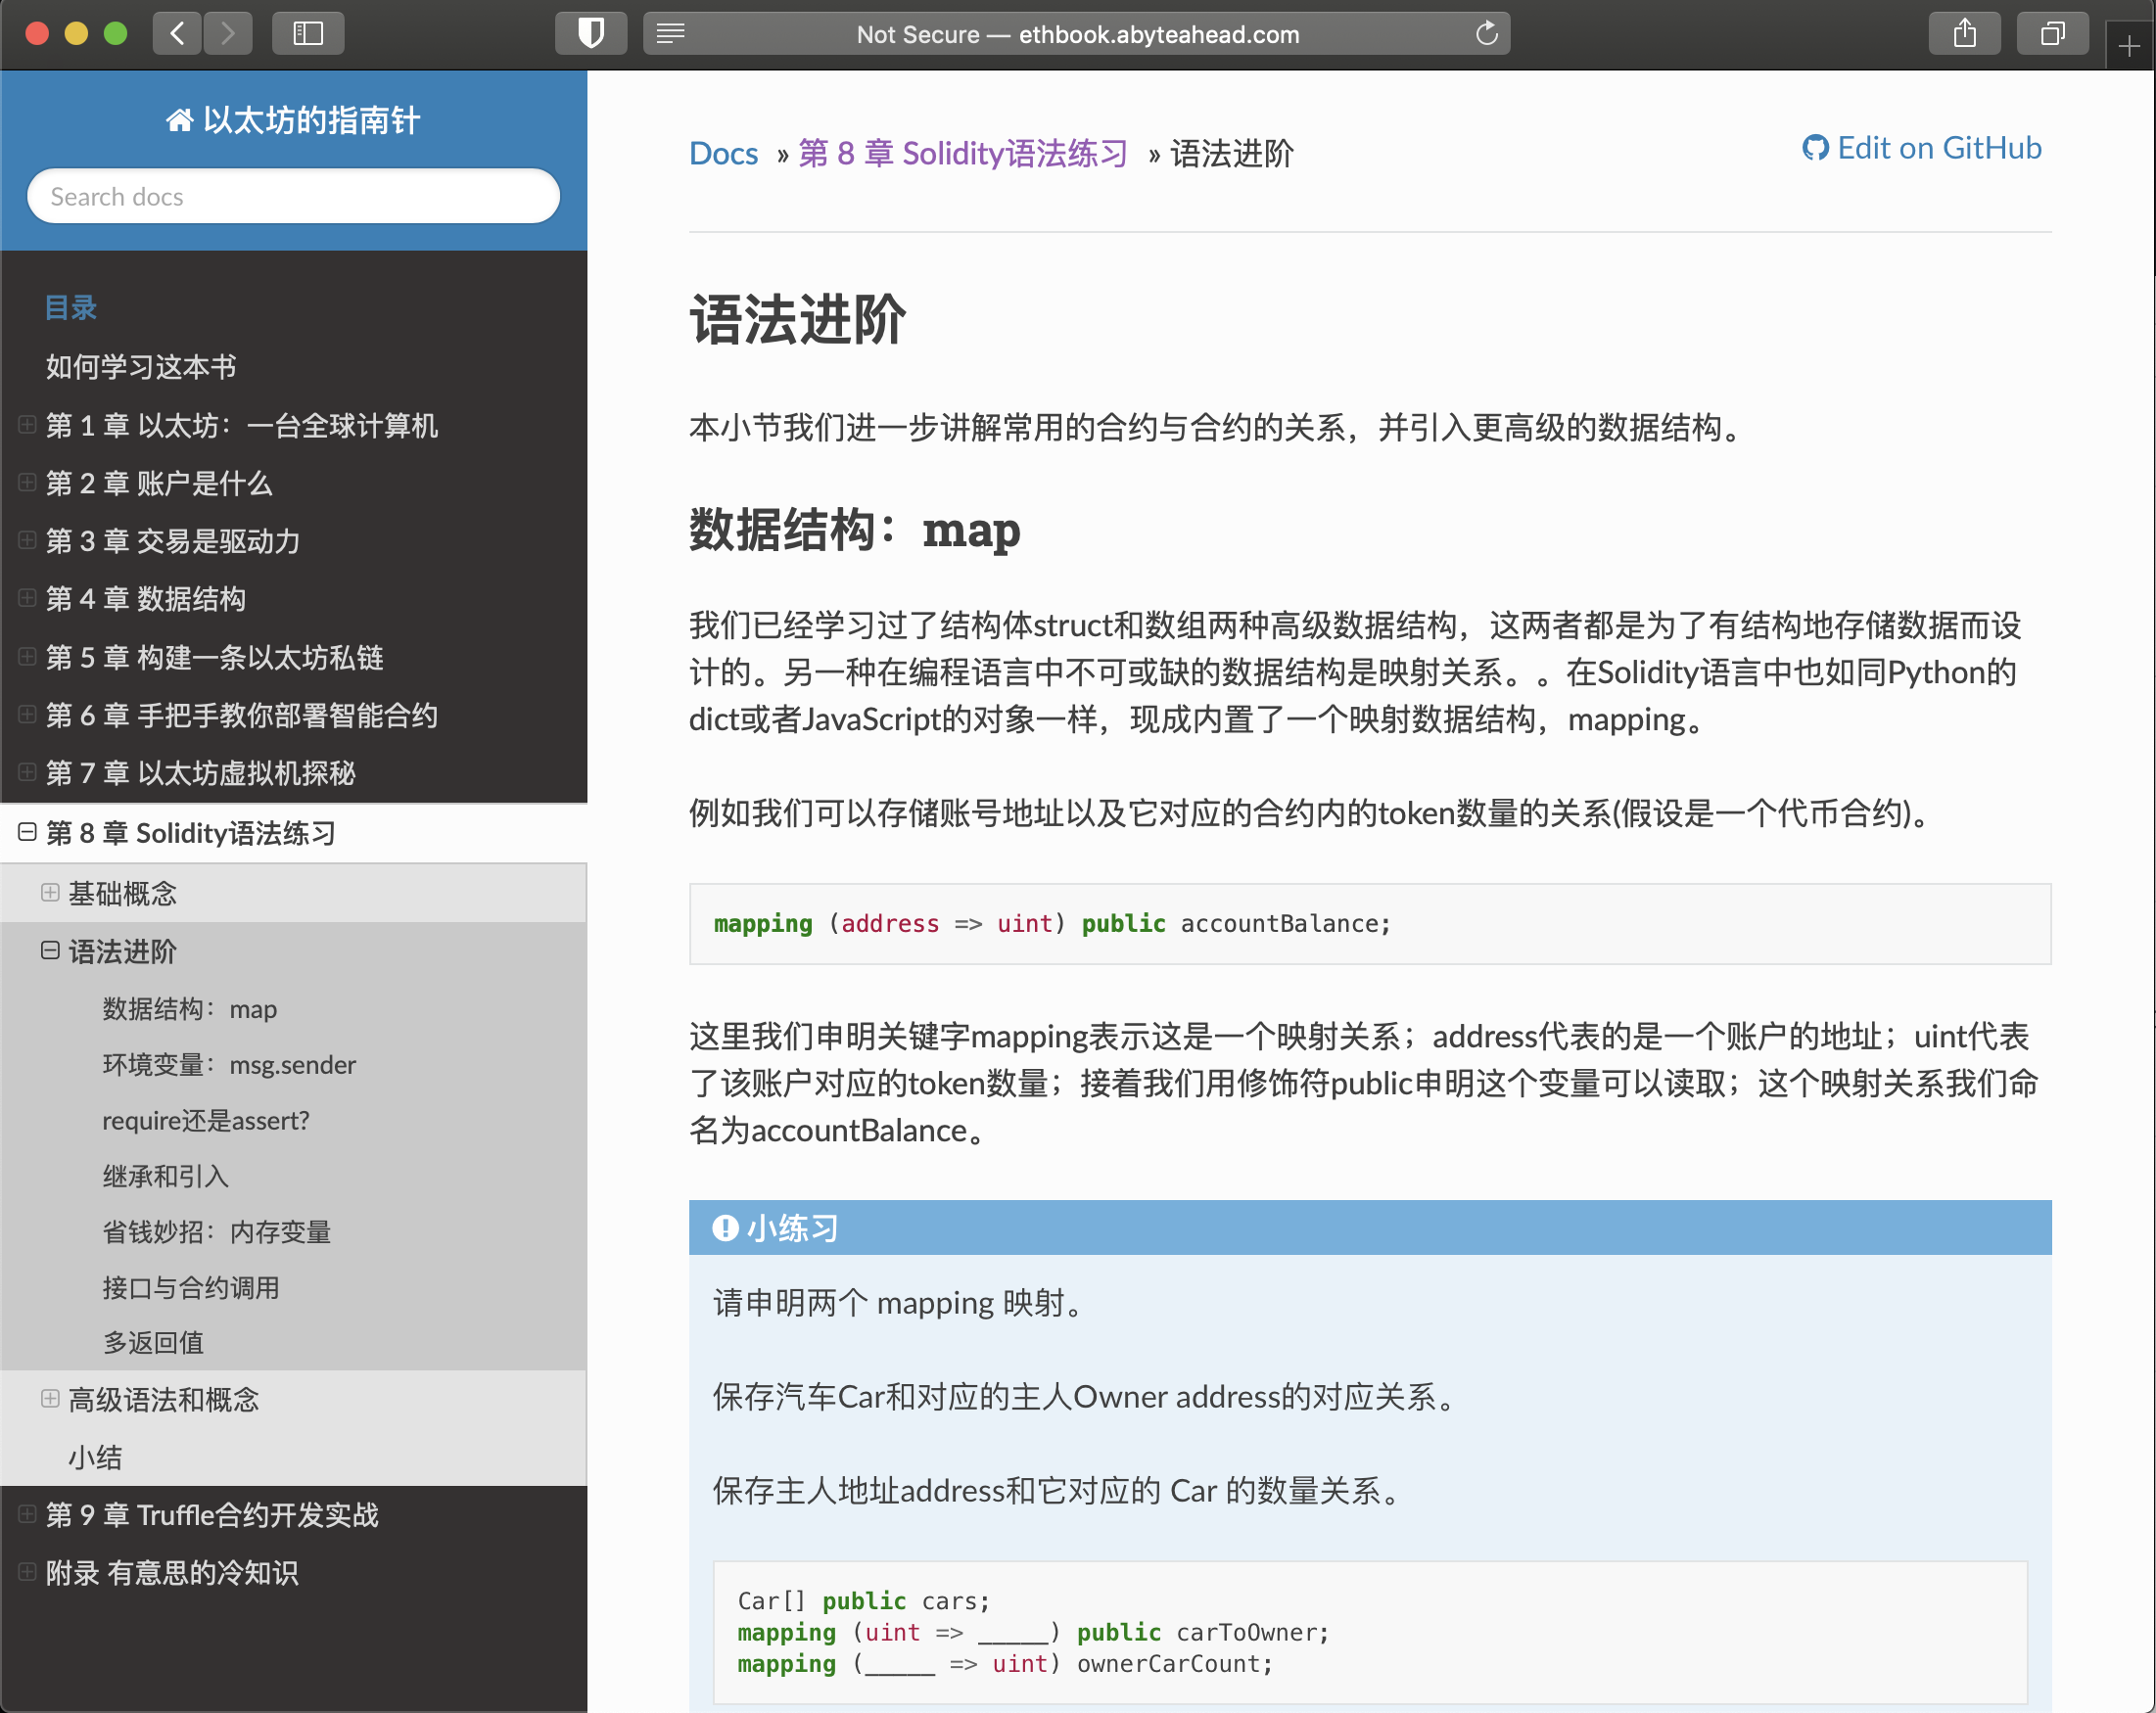2156x1713 pixels.
Task: Click Safari back navigation arrow
Action: (x=177, y=34)
